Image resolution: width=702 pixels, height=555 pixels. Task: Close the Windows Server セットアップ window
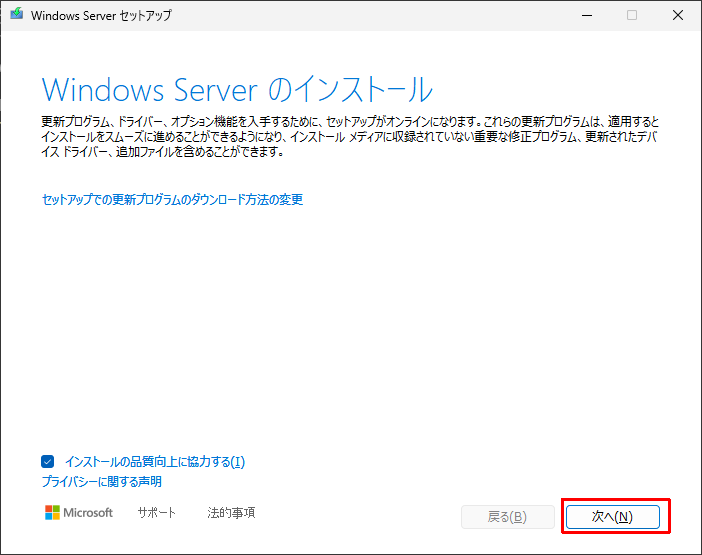(678, 15)
